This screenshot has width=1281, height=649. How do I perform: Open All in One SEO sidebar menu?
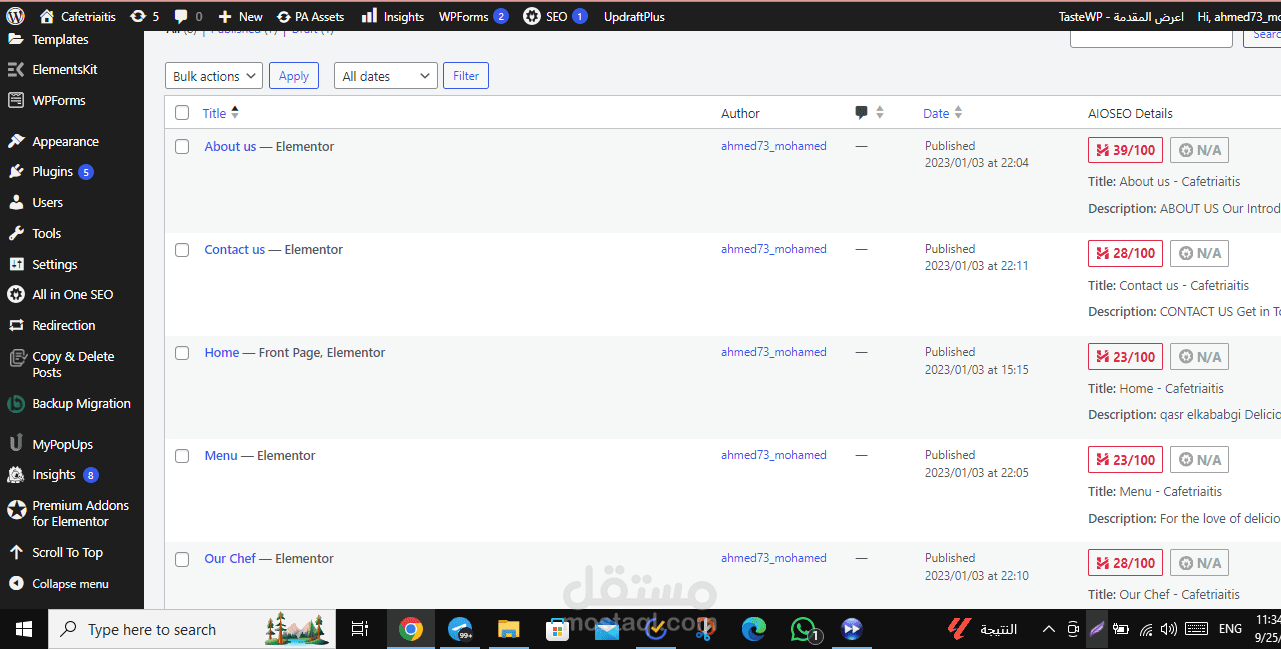(x=72, y=294)
